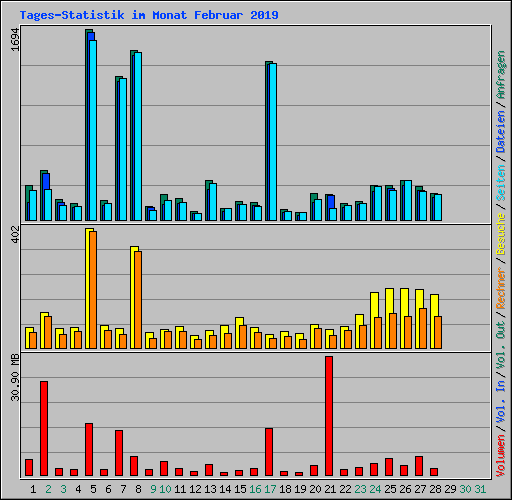Click the cyan pages bar for day 17
The height and width of the screenshot is (500, 512).
[273, 142]
